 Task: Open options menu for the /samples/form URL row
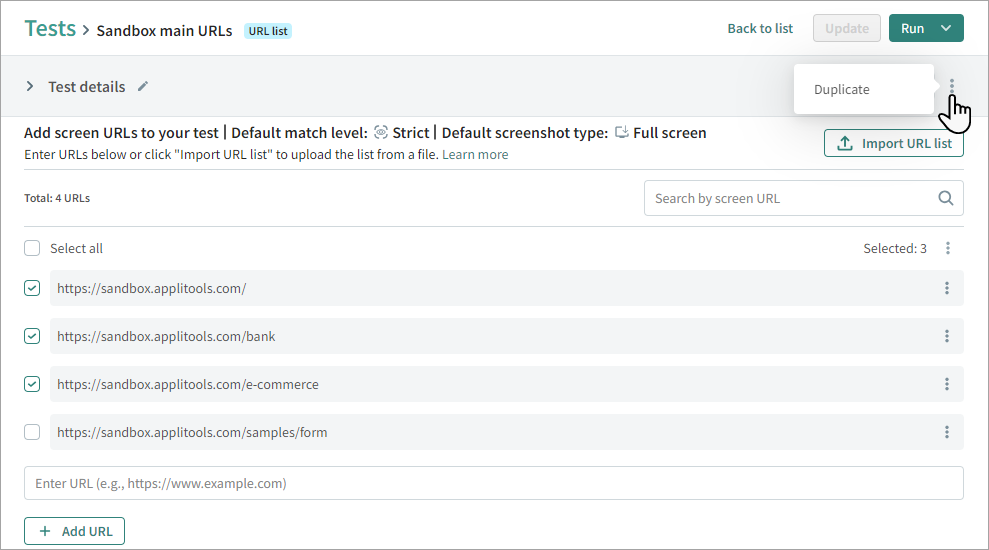(x=946, y=432)
